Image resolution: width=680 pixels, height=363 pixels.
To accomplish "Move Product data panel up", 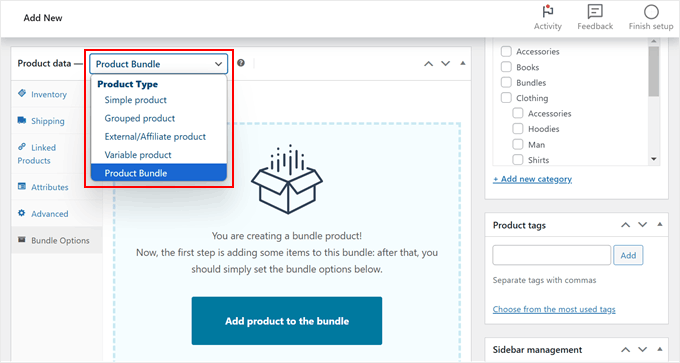I will 428,64.
